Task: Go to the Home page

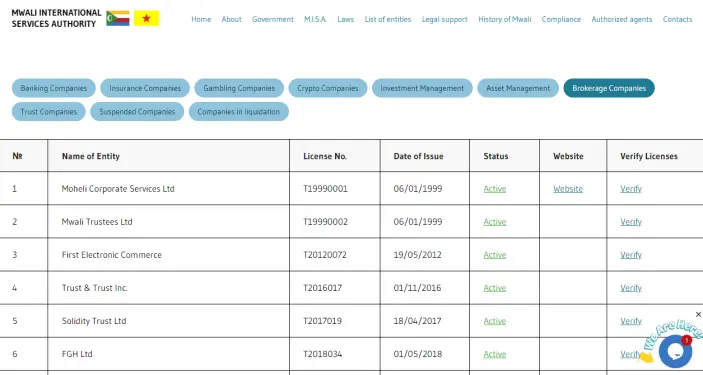Action: (x=201, y=19)
